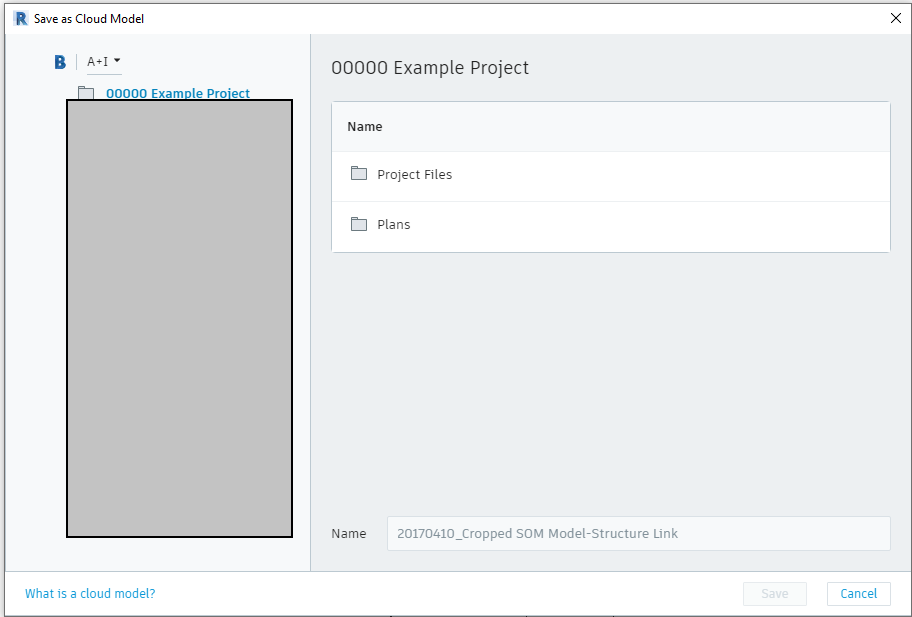Image resolution: width=912 pixels, height=617 pixels.
Task: Click the BIM 360 'B' logo icon
Action: [60, 62]
